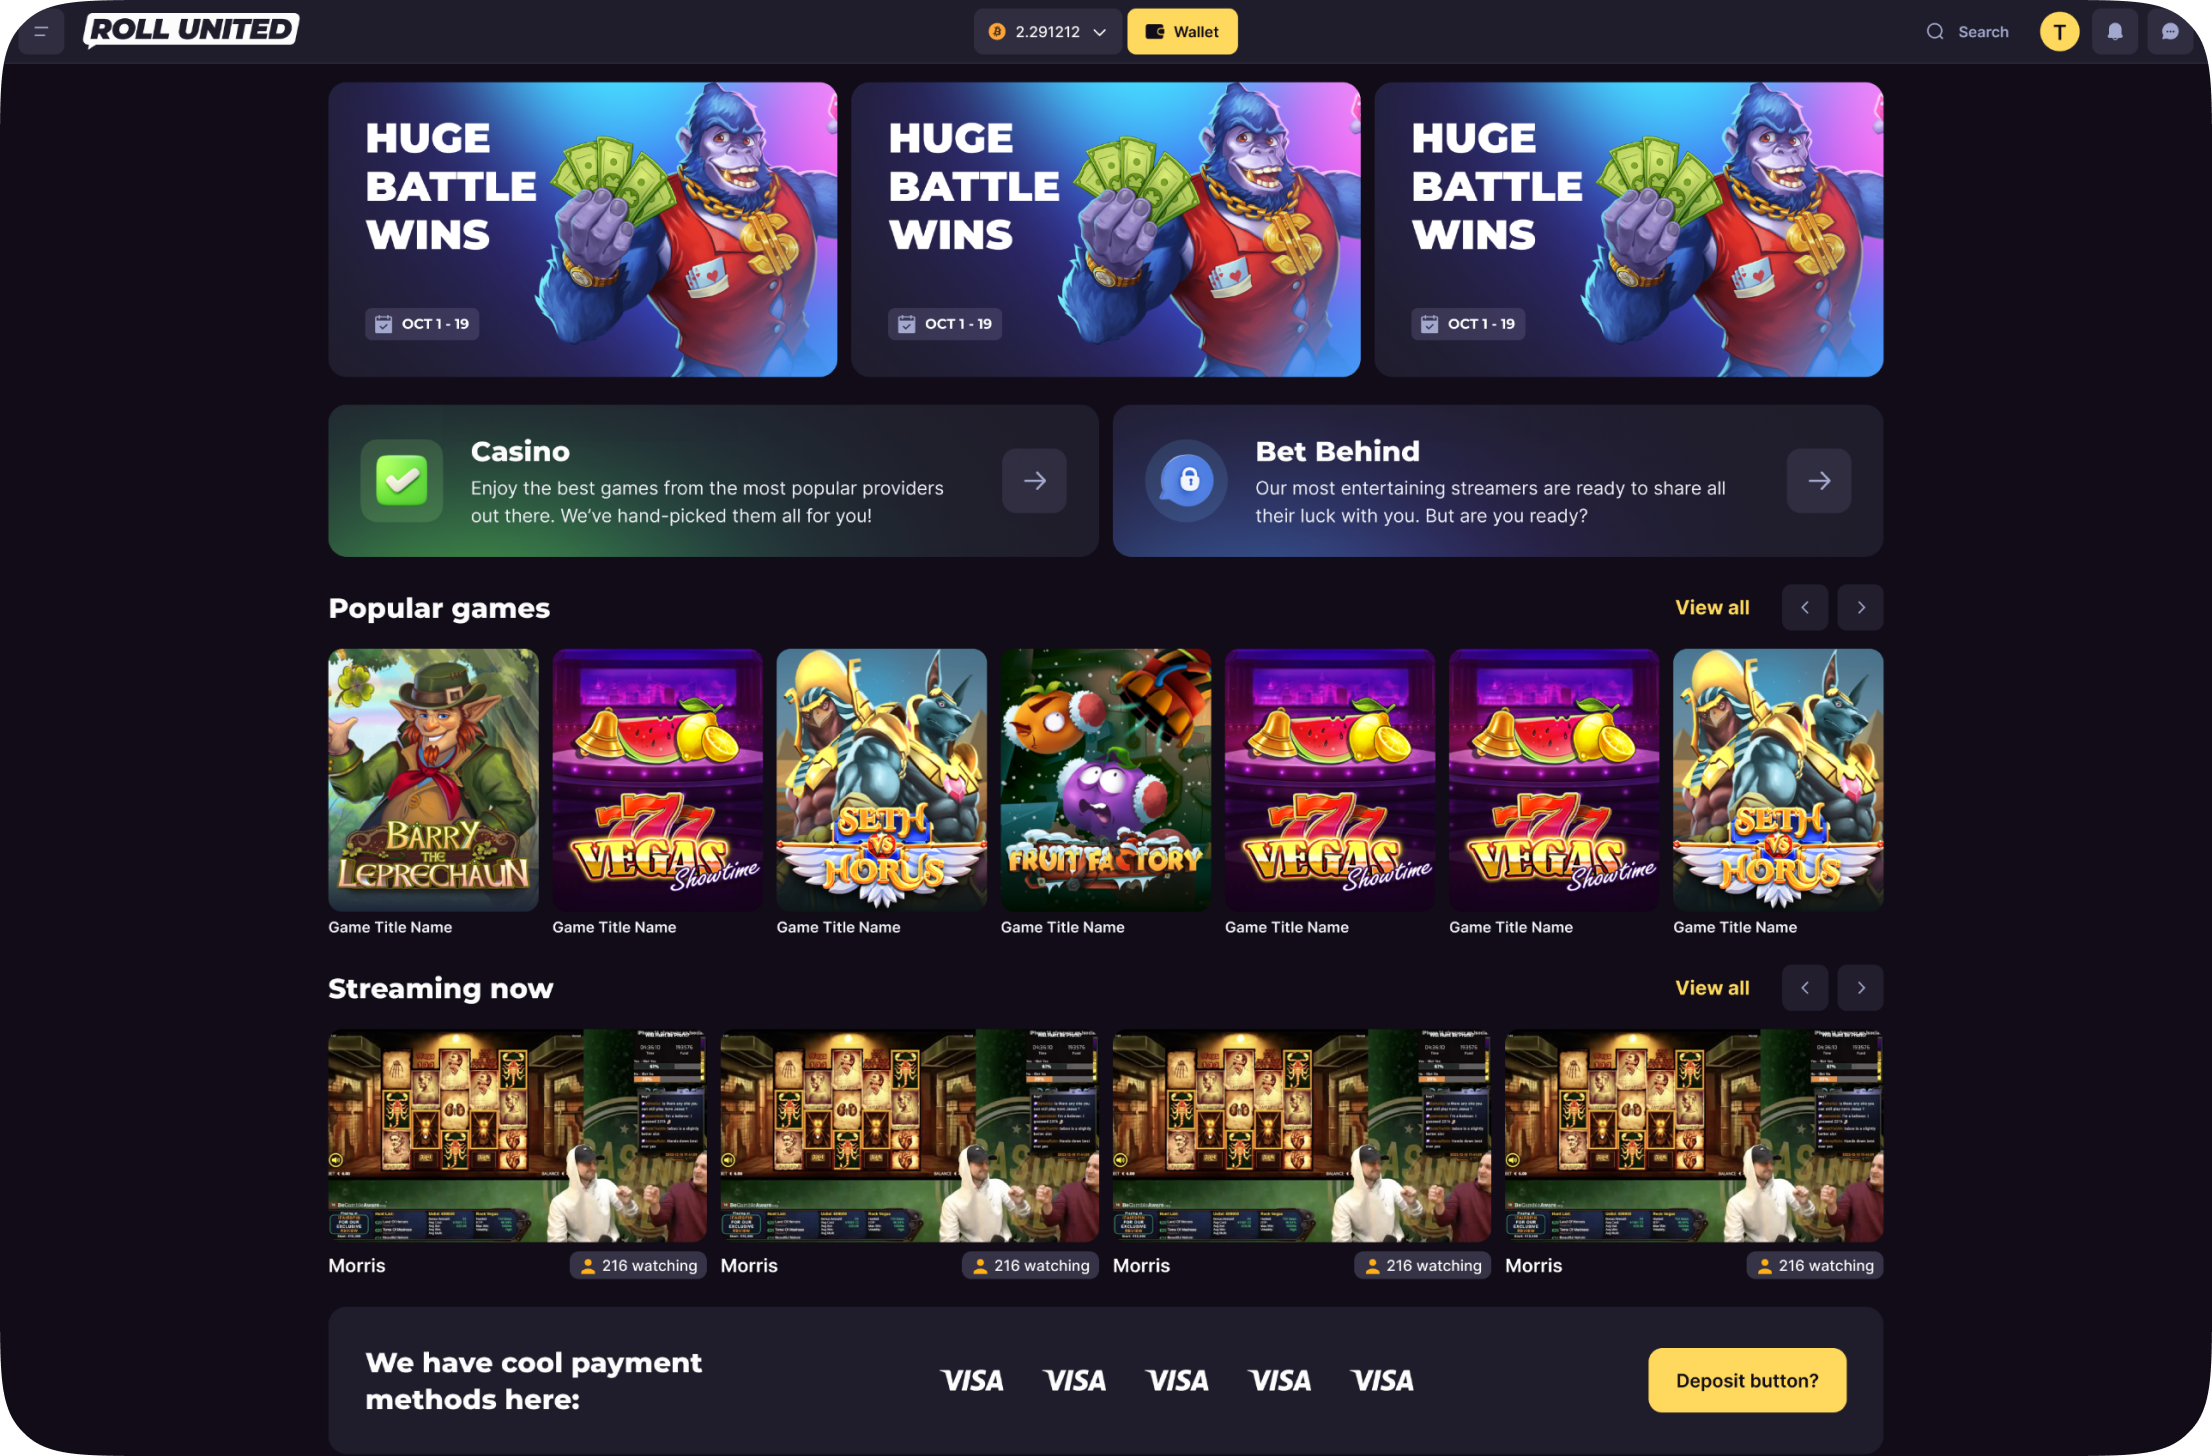The image size is (2212, 1456).
Task: Open the chat bubble icon
Action: click(2169, 31)
